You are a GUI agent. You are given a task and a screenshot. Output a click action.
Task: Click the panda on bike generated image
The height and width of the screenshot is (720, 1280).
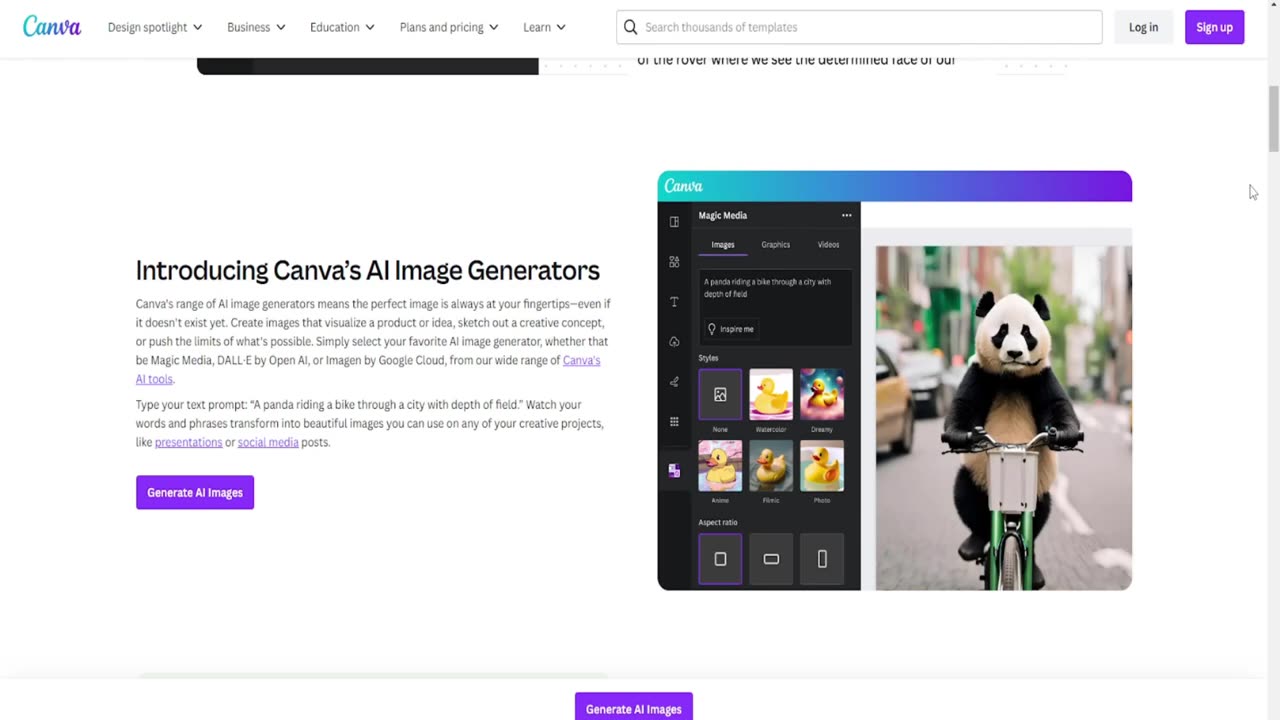point(1004,418)
